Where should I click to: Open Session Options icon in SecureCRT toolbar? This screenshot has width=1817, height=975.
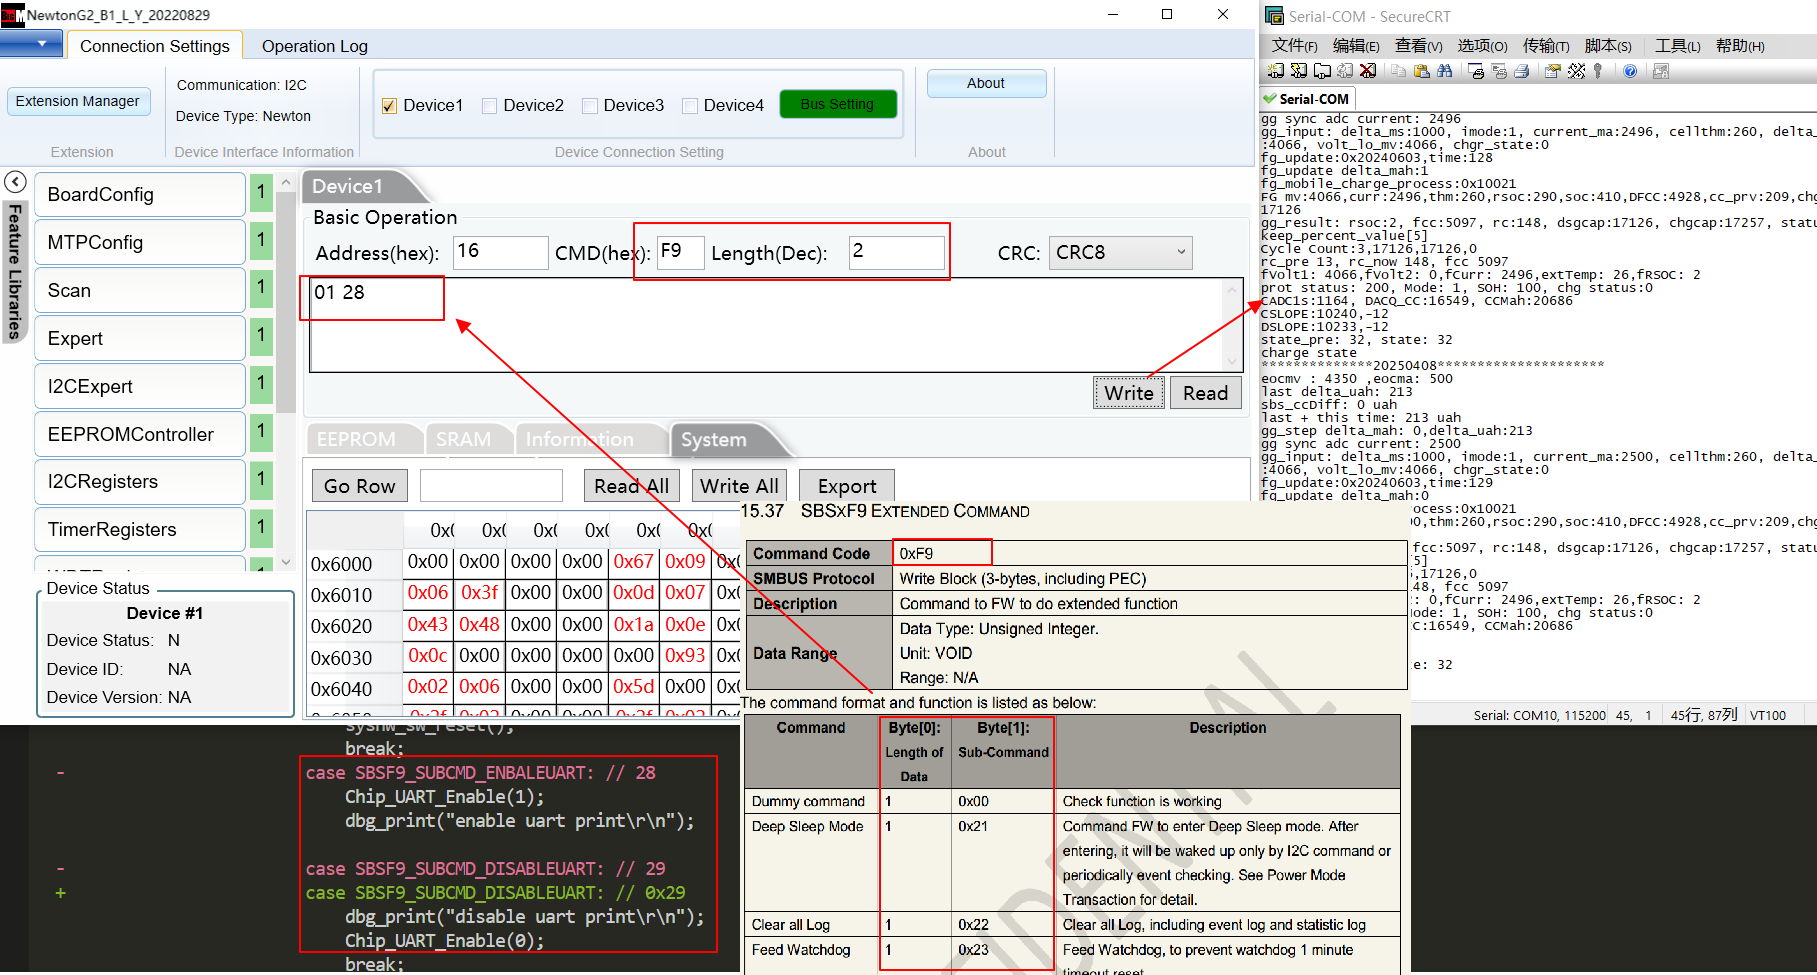coord(1553,71)
